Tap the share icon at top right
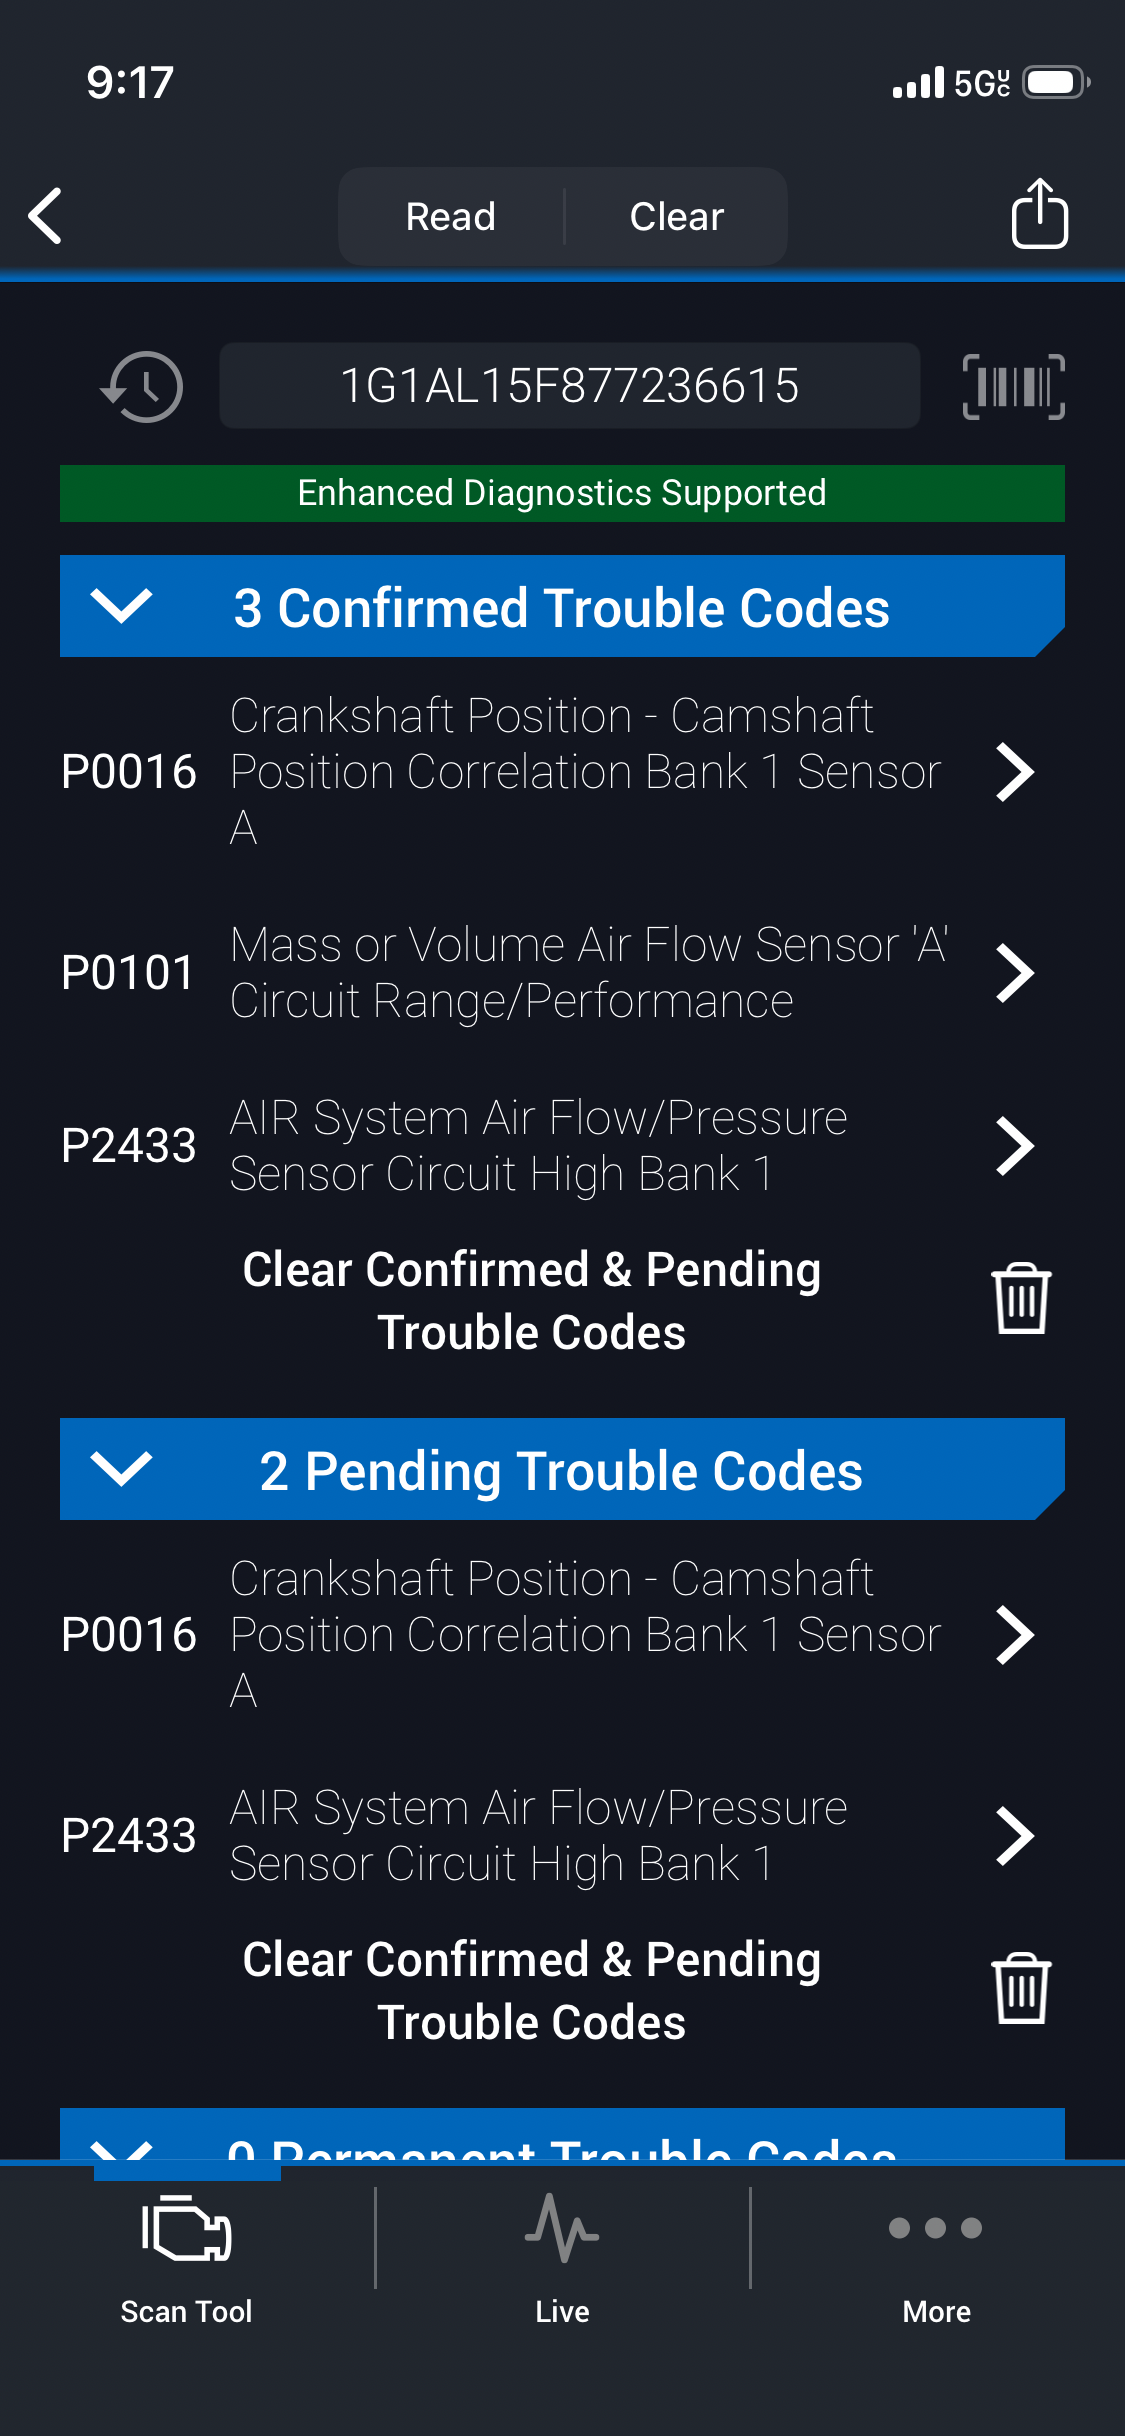Screen dimensions: 1125x2436 point(1039,214)
